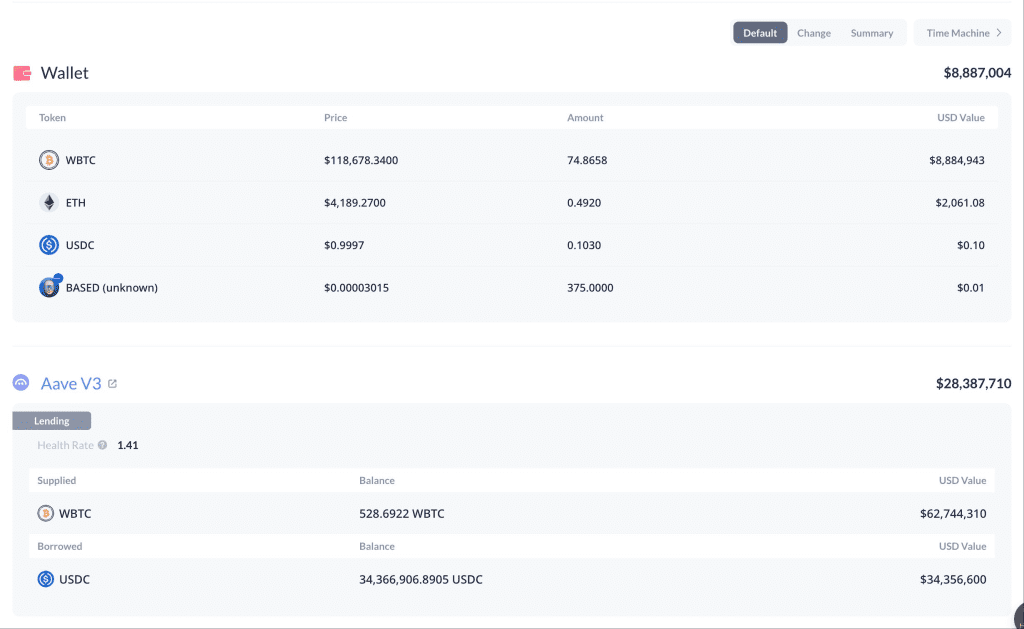The image size is (1024, 629).
Task: Click the Health Rate help icon
Action: coord(102,445)
